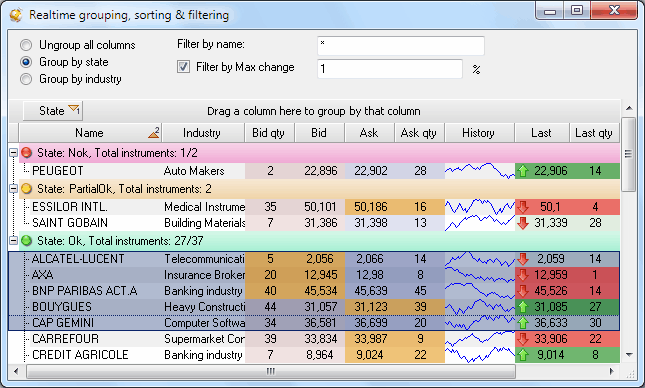Click the application icon in title bar
Viewport: 645px width, 388px height.
coord(16,15)
